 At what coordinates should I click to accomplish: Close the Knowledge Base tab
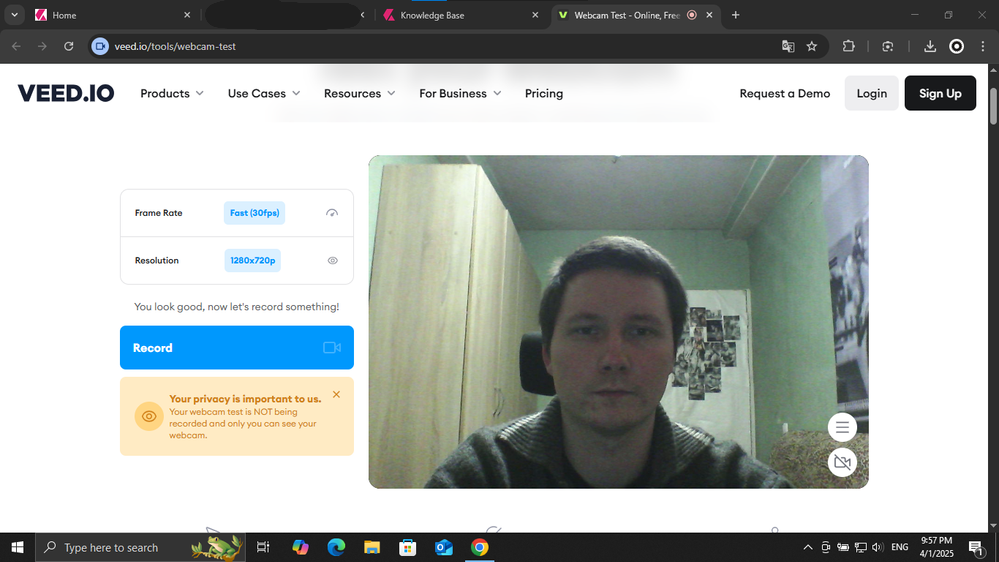coord(535,15)
